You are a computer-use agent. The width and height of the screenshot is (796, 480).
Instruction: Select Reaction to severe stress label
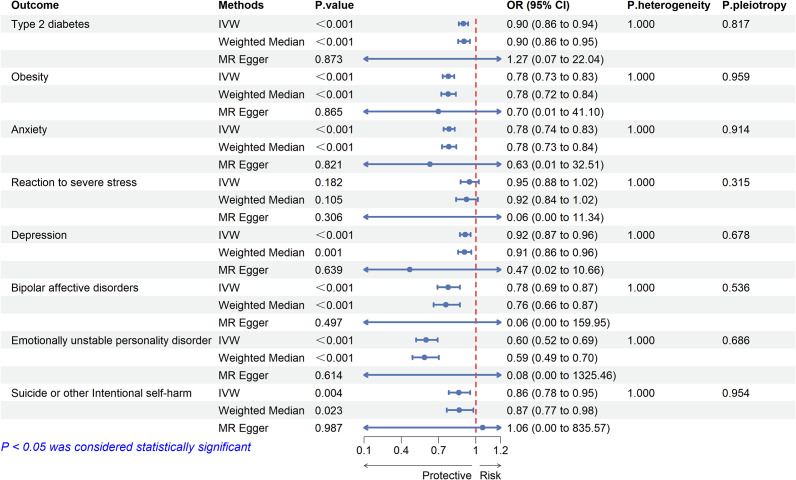click(74, 183)
